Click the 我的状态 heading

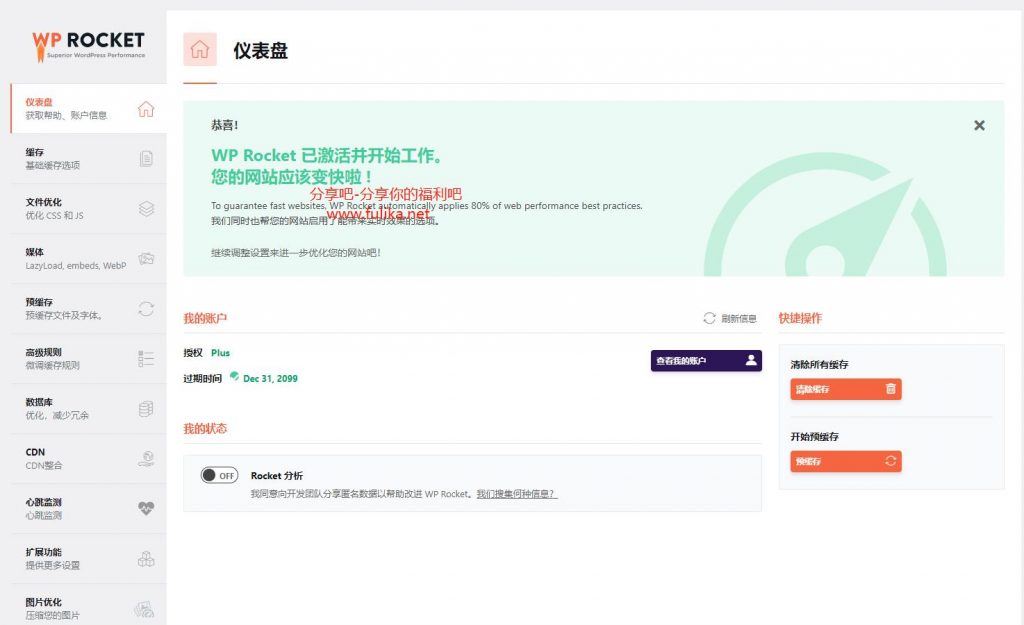(205, 428)
